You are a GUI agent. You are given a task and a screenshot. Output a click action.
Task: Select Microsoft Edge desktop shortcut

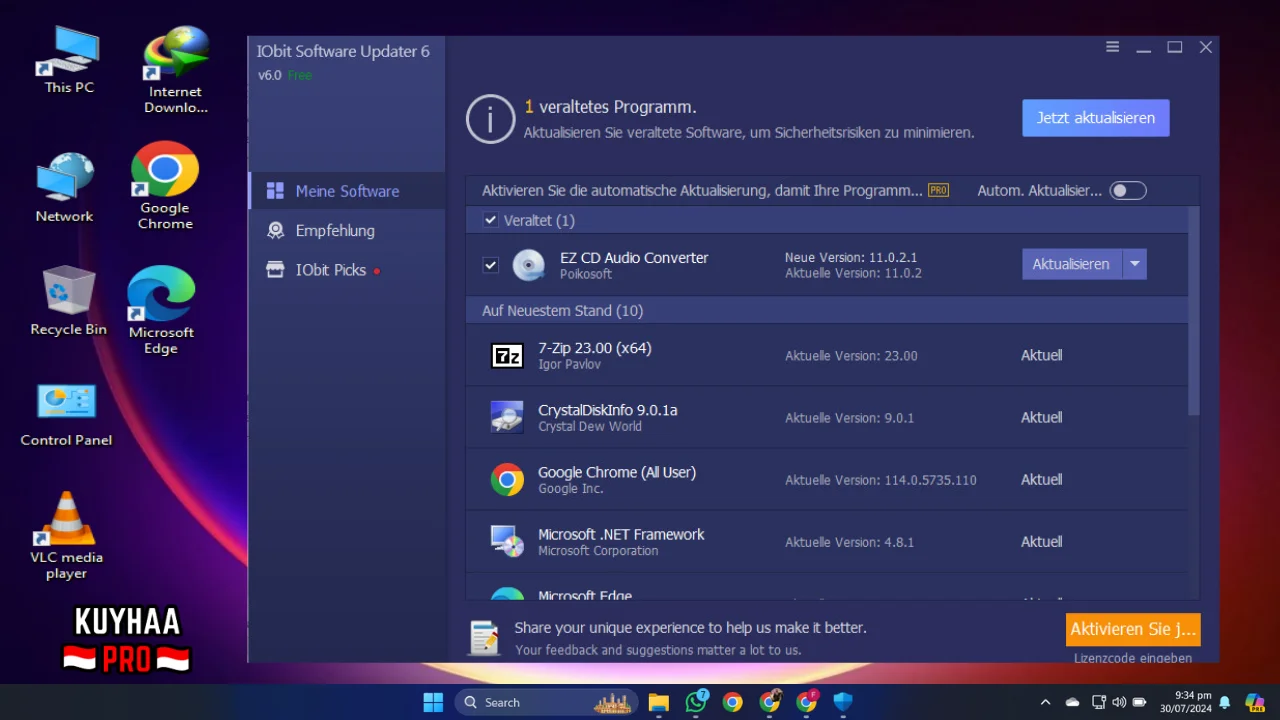[x=160, y=310]
